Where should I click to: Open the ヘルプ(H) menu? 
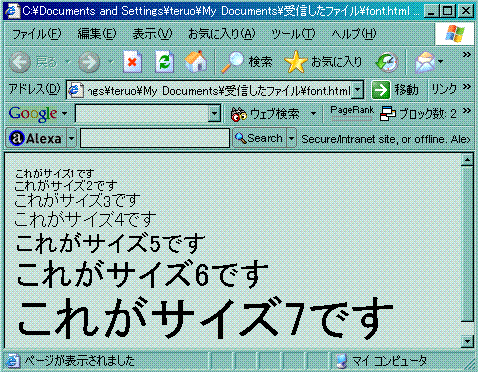point(354,34)
